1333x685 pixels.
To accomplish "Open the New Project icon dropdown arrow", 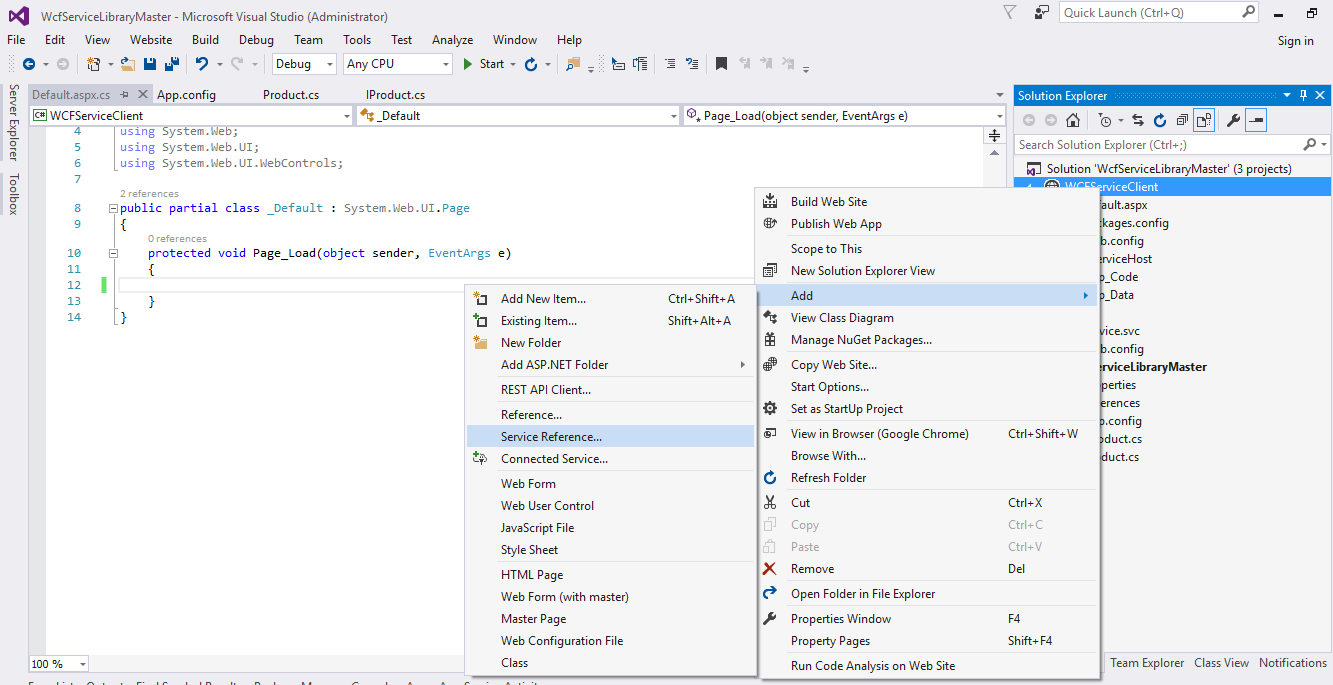I will [x=109, y=64].
